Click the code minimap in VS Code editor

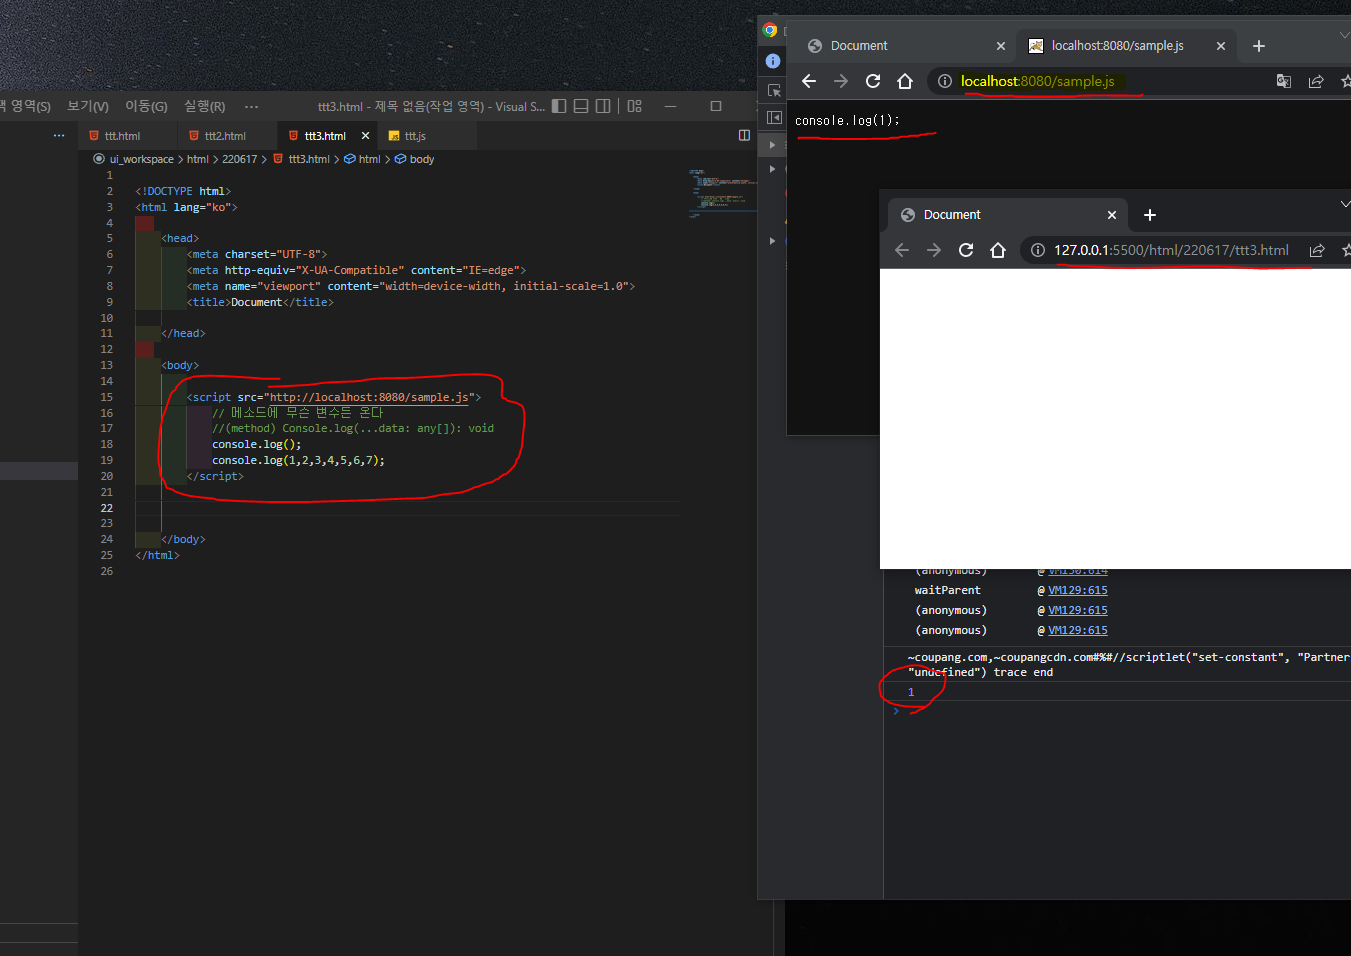tap(722, 193)
